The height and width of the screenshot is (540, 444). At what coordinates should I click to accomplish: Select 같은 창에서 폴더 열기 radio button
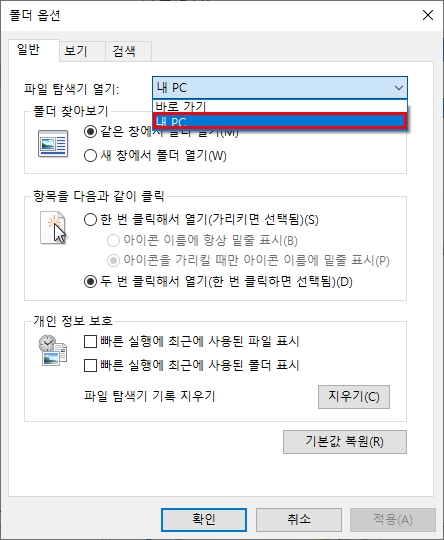90,132
